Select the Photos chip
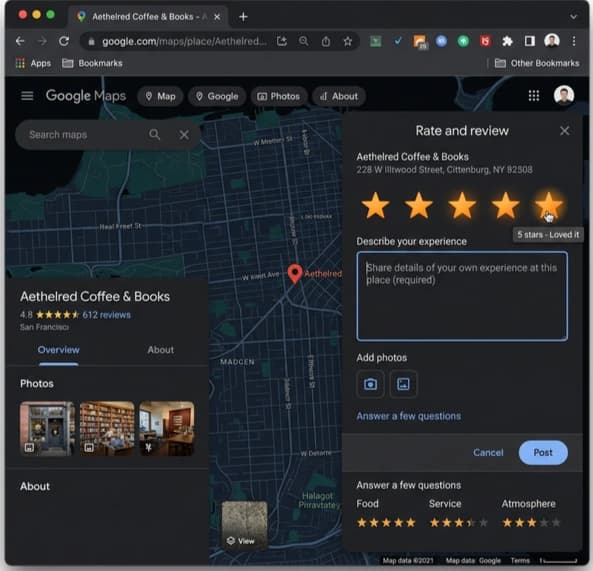Image resolution: width=593 pixels, height=571 pixels. (278, 96)
